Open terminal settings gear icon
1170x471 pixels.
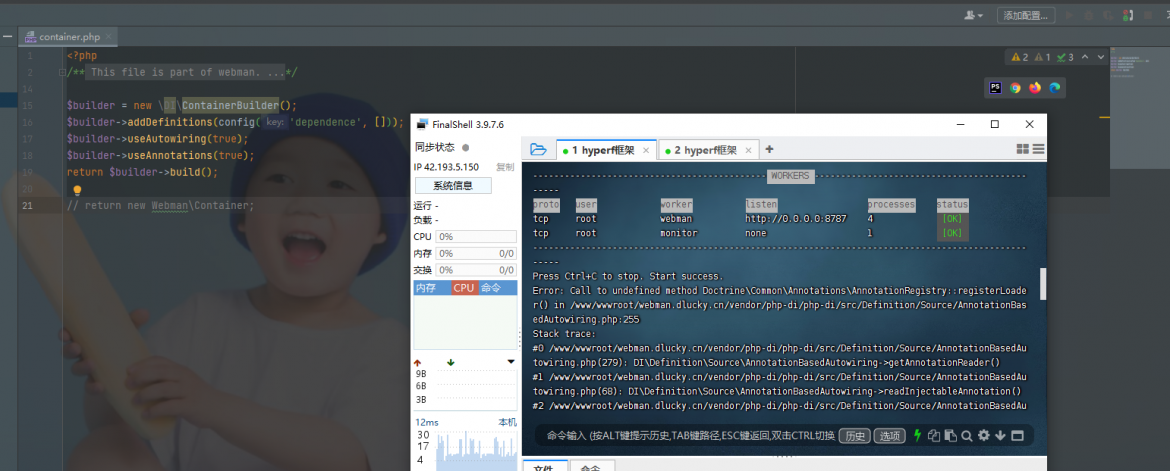click(983, 436)
